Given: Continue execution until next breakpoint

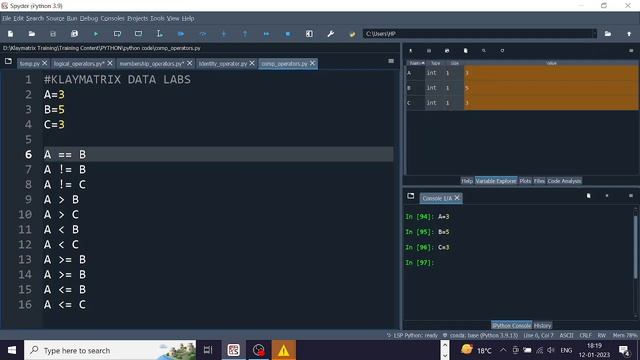Looking at the screenshot, I should [266, 34].
